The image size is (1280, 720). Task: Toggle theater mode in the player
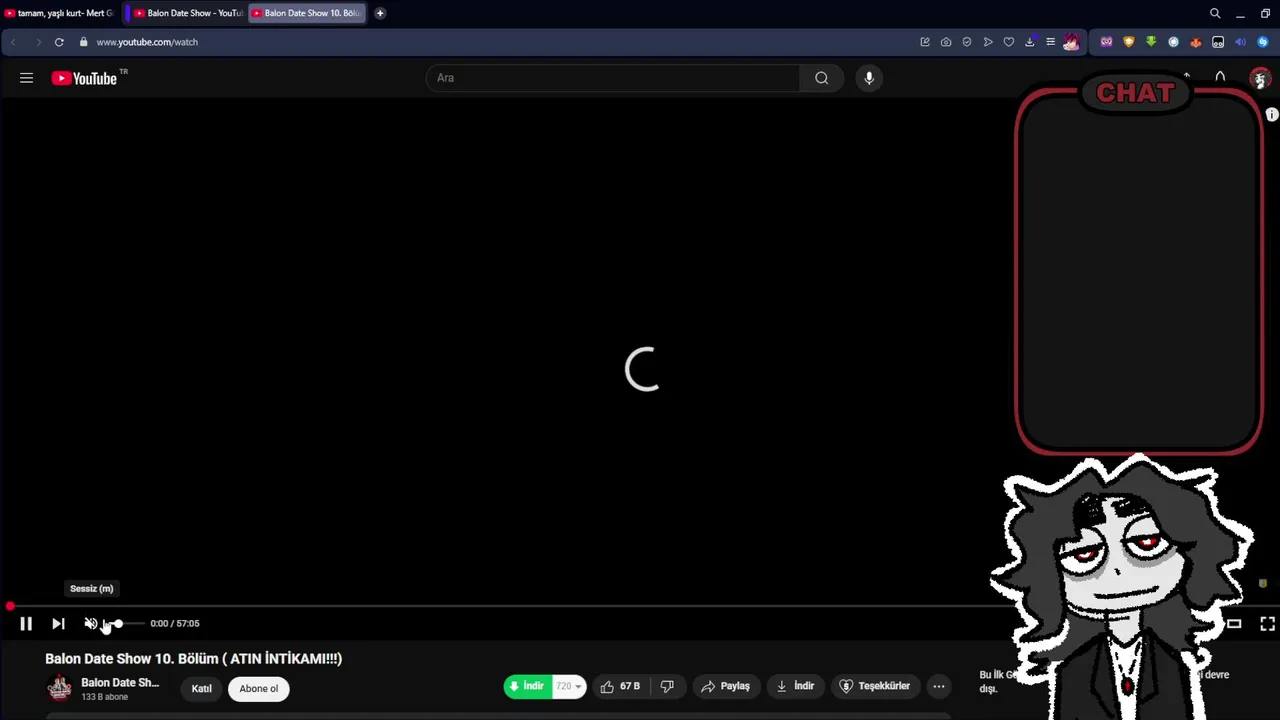(x=1234, y=623)
